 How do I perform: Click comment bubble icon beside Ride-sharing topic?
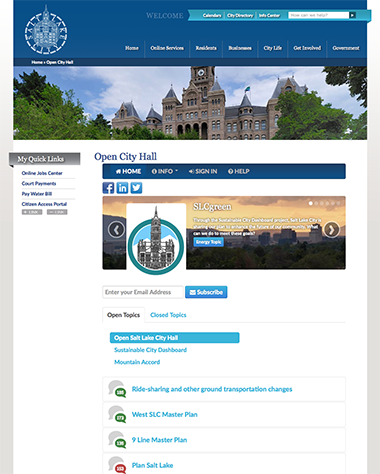[117, 389]
